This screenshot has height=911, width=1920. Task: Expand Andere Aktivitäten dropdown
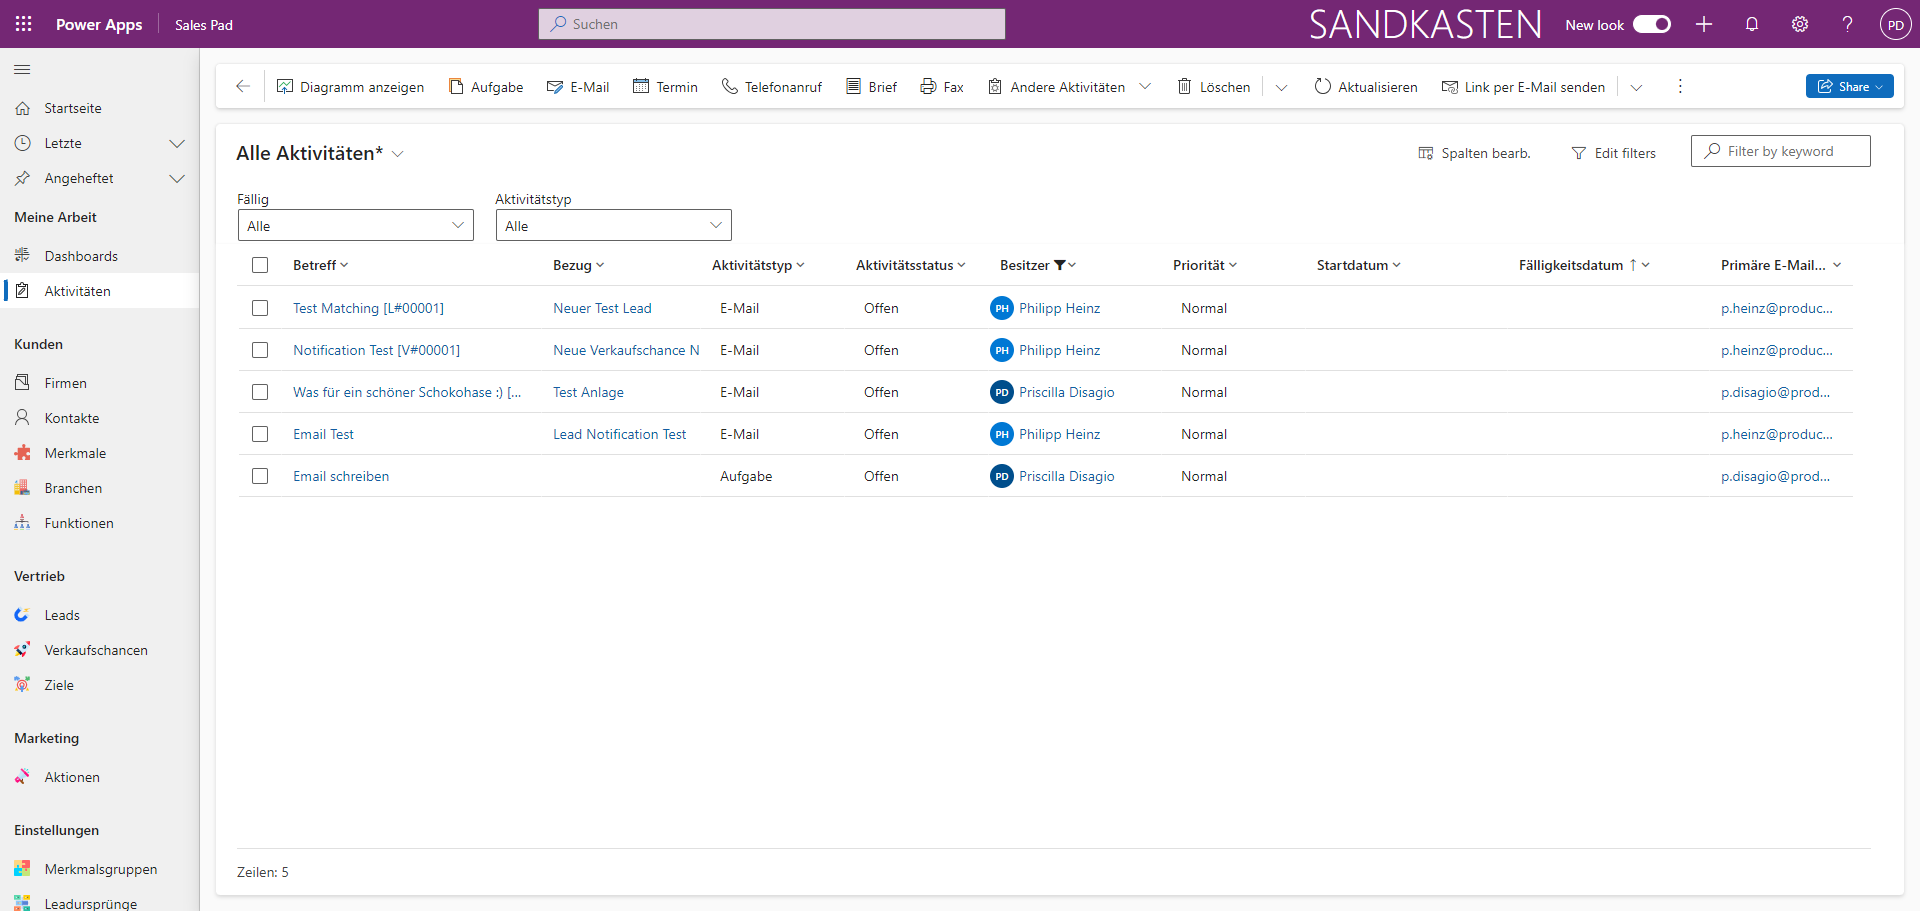(x=1144, y=87)
